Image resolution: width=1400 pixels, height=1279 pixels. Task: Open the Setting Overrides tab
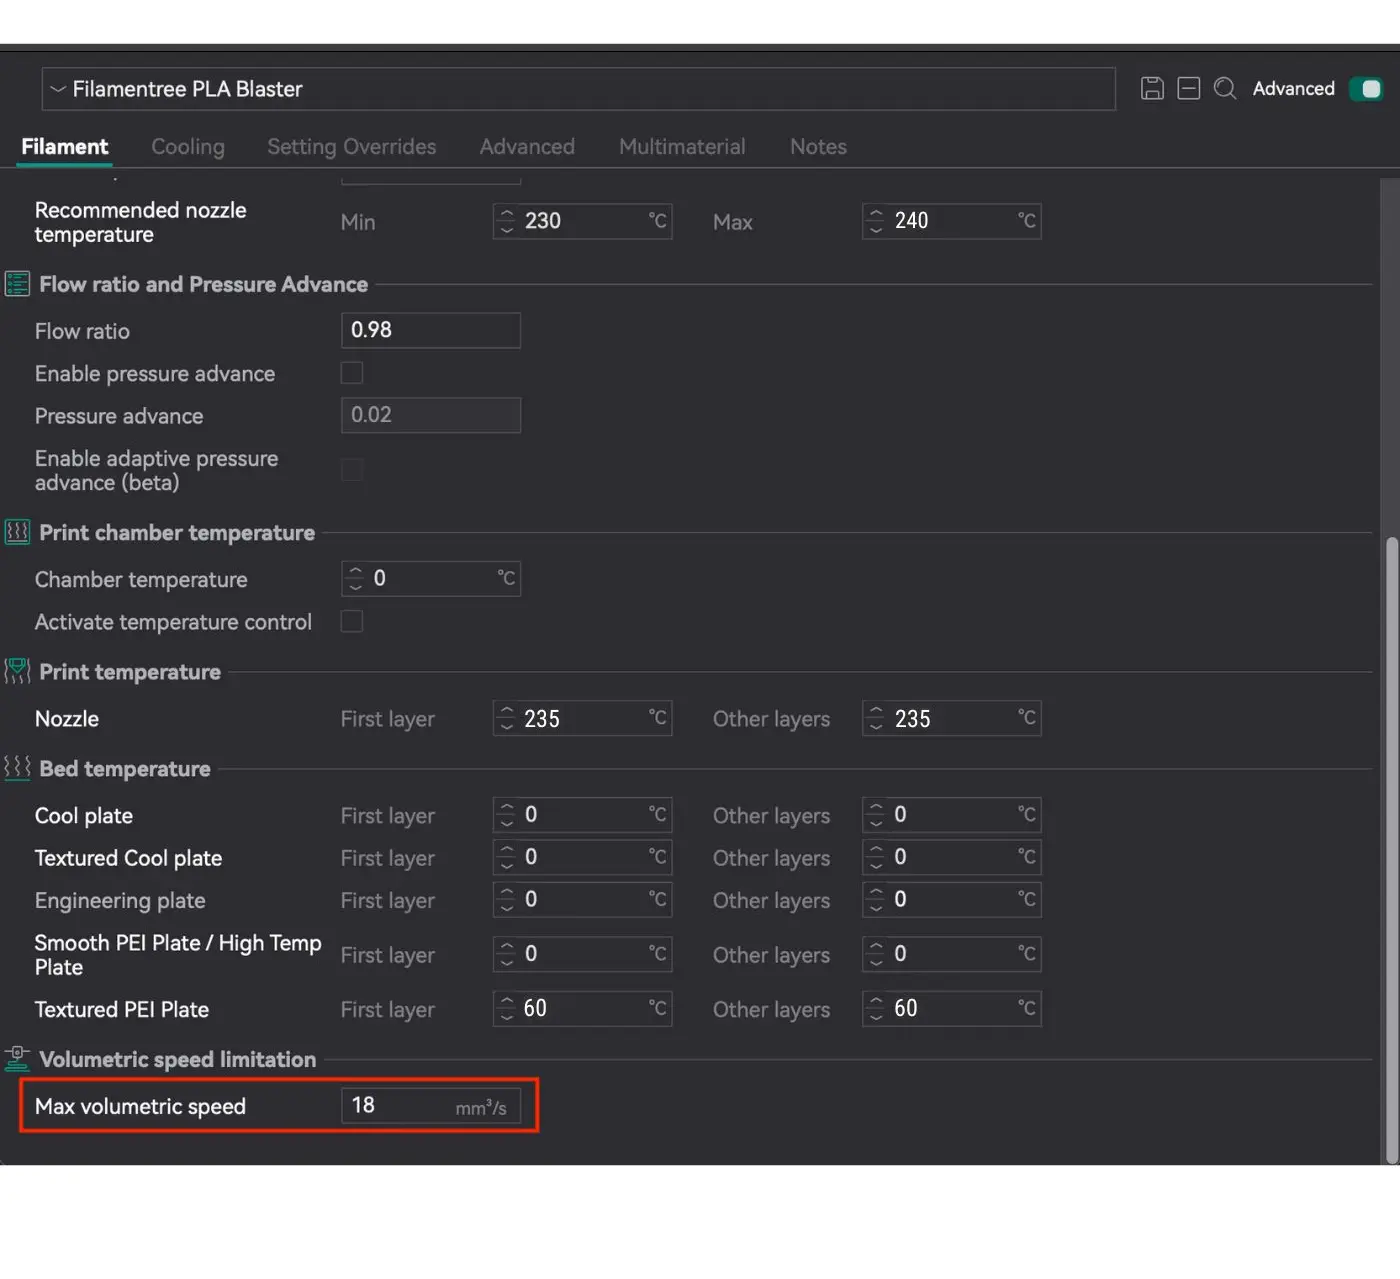[351, 147]
